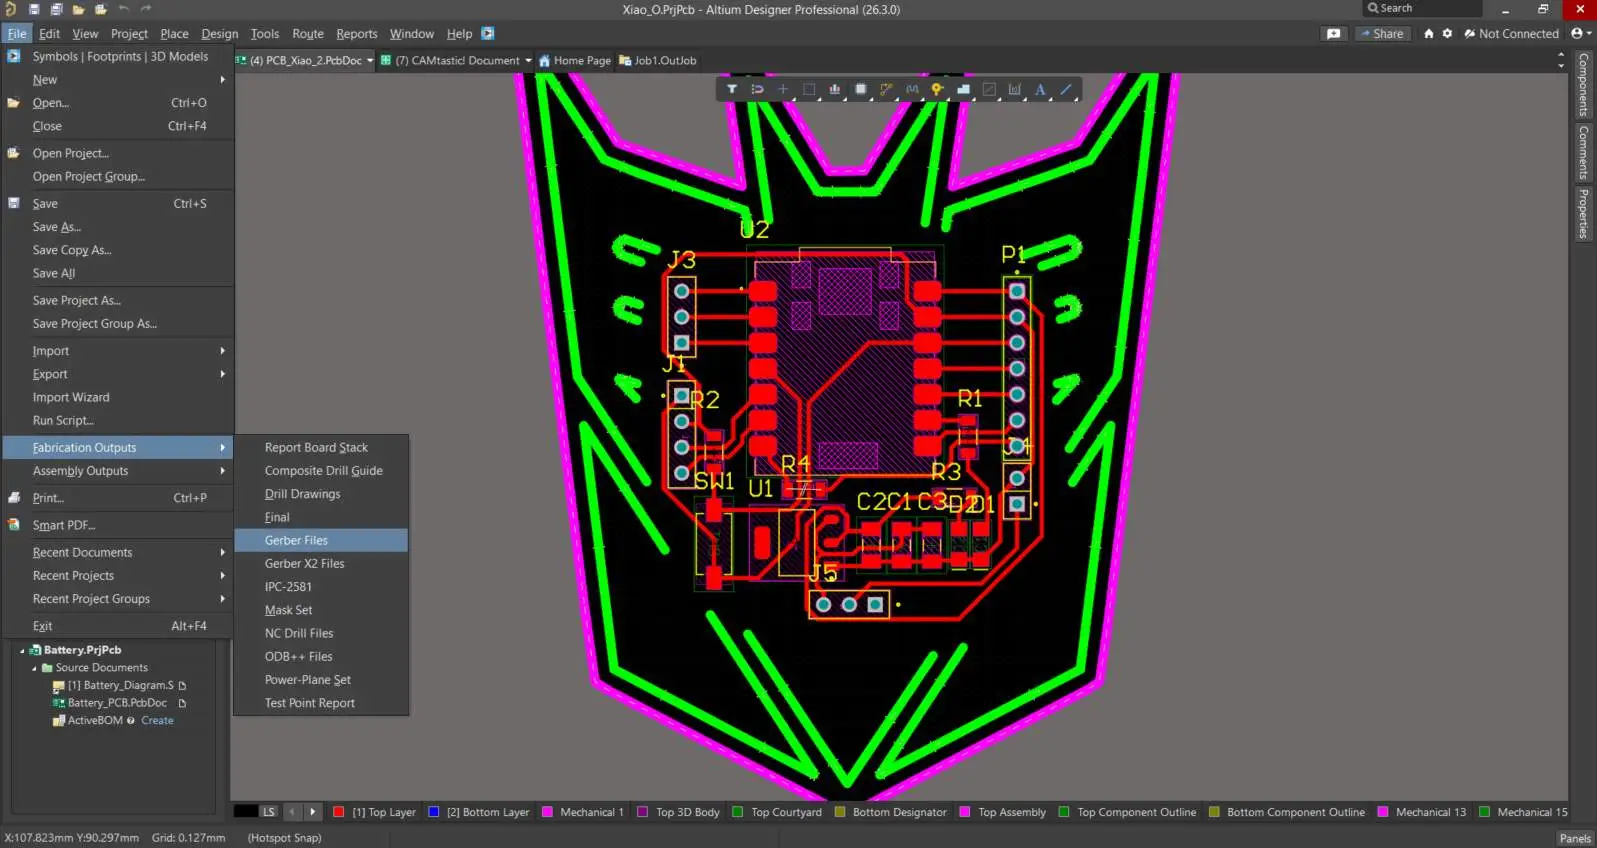
Task: Click the Search field in title bar
Action: 1422,9
